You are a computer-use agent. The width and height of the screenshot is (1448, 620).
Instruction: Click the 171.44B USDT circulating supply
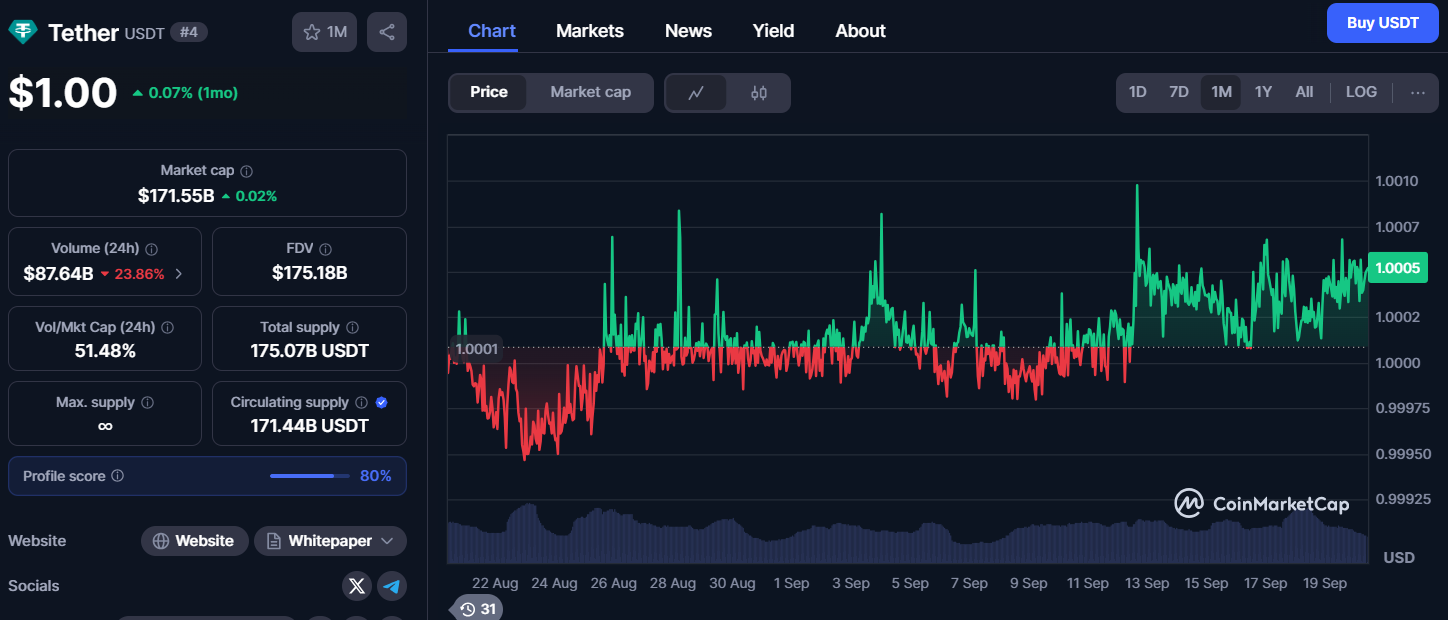point(310,426)
